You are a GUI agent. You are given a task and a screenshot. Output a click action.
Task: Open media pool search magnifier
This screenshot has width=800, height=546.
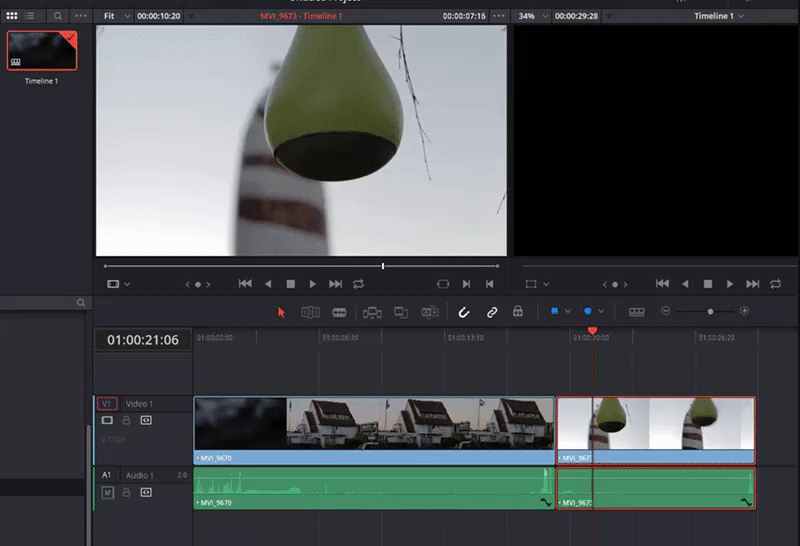[x=58, y=17]
